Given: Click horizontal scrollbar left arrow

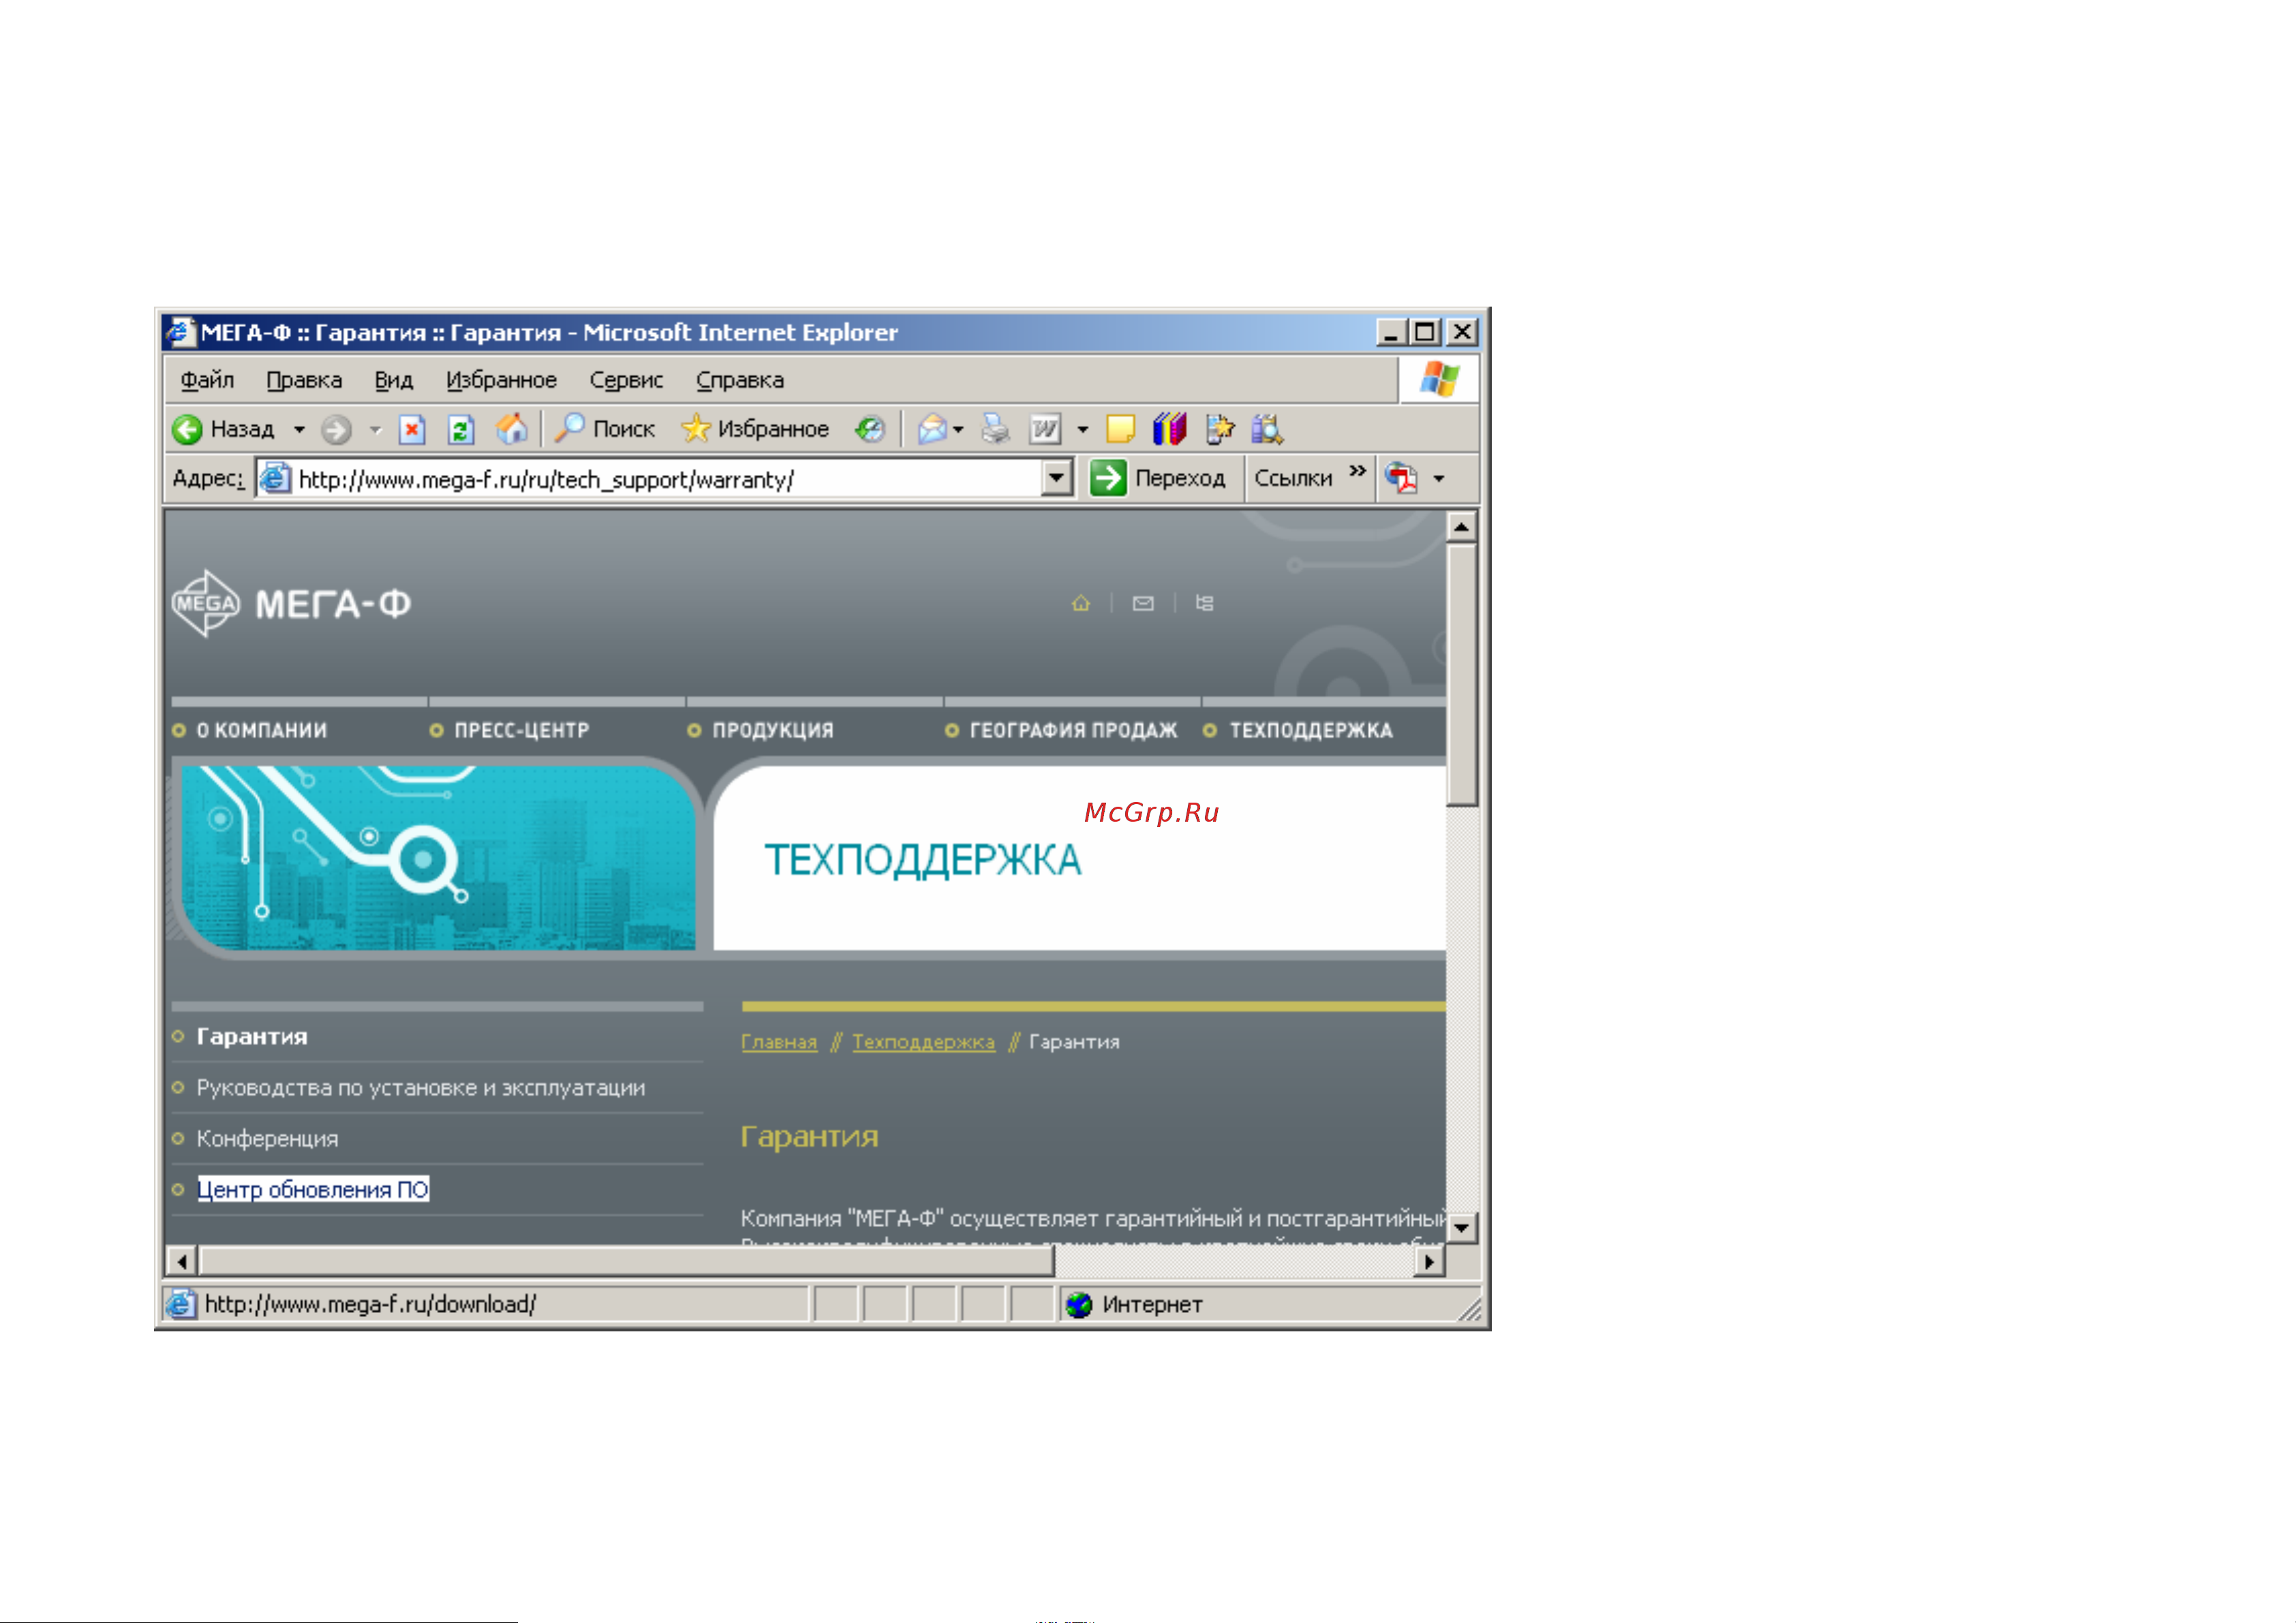Looking at the screenshot, I should [x=182, y=1262].
